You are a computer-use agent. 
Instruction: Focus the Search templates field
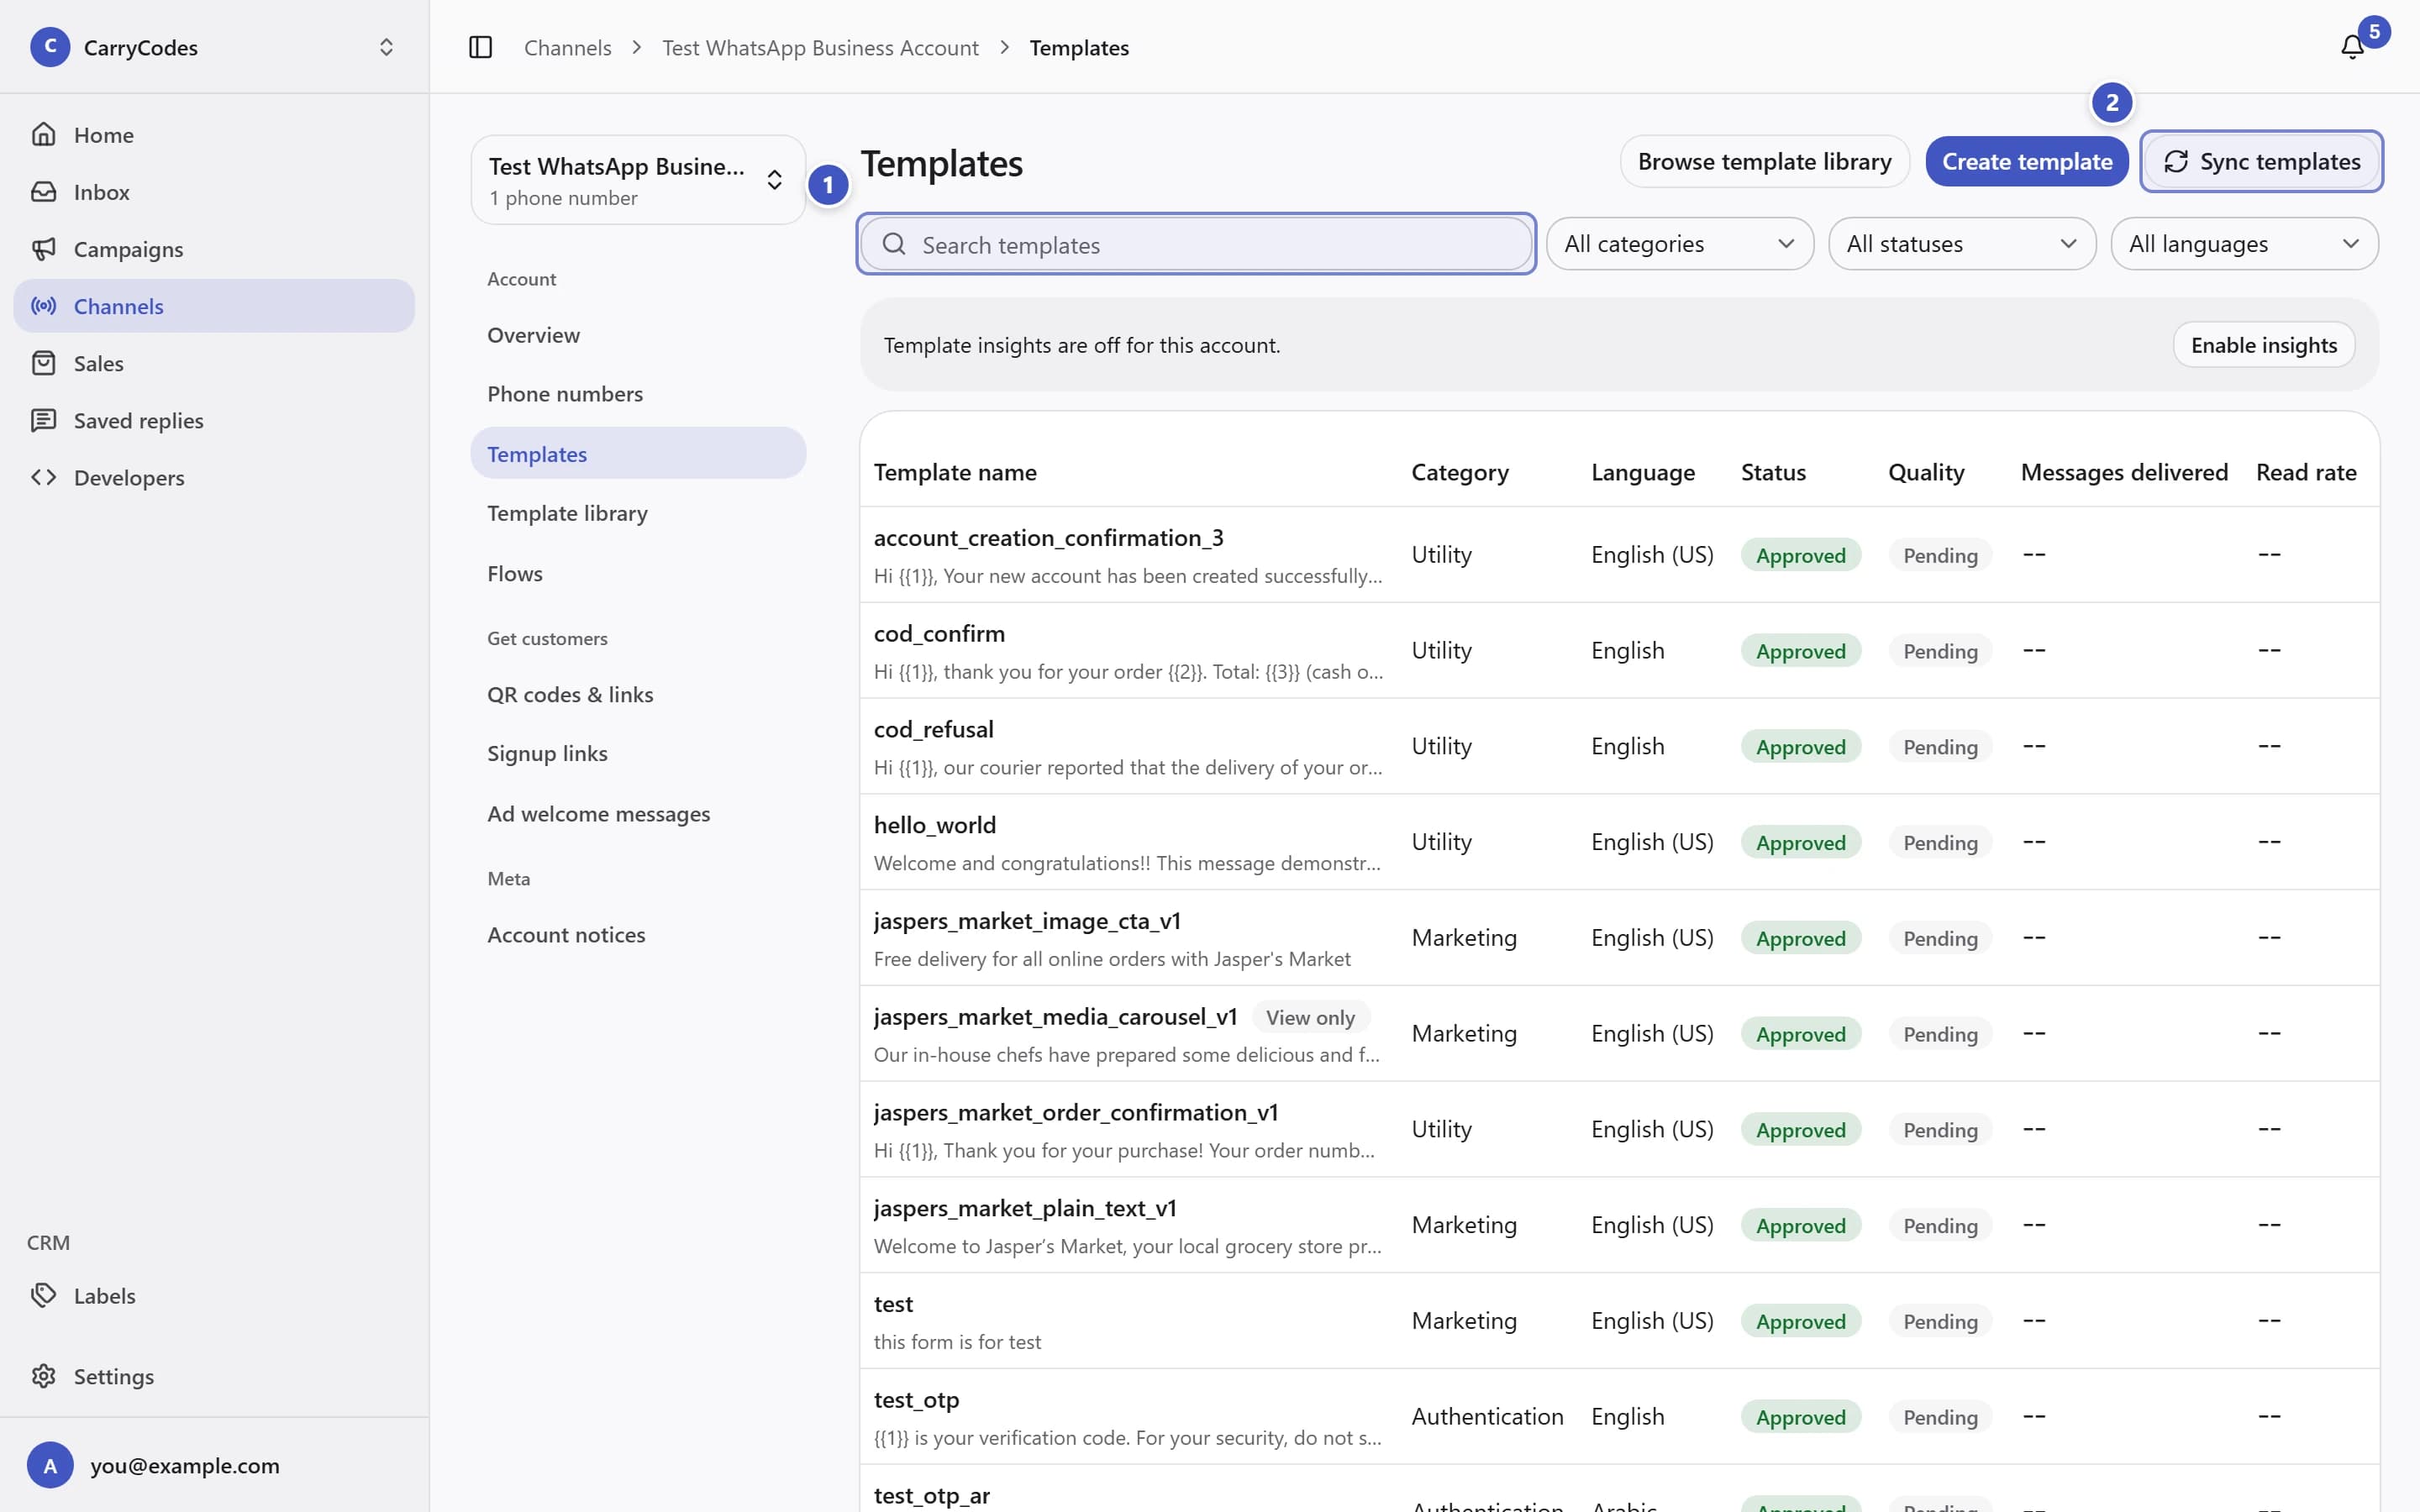pyautogui.click(x=1196, y=244)
